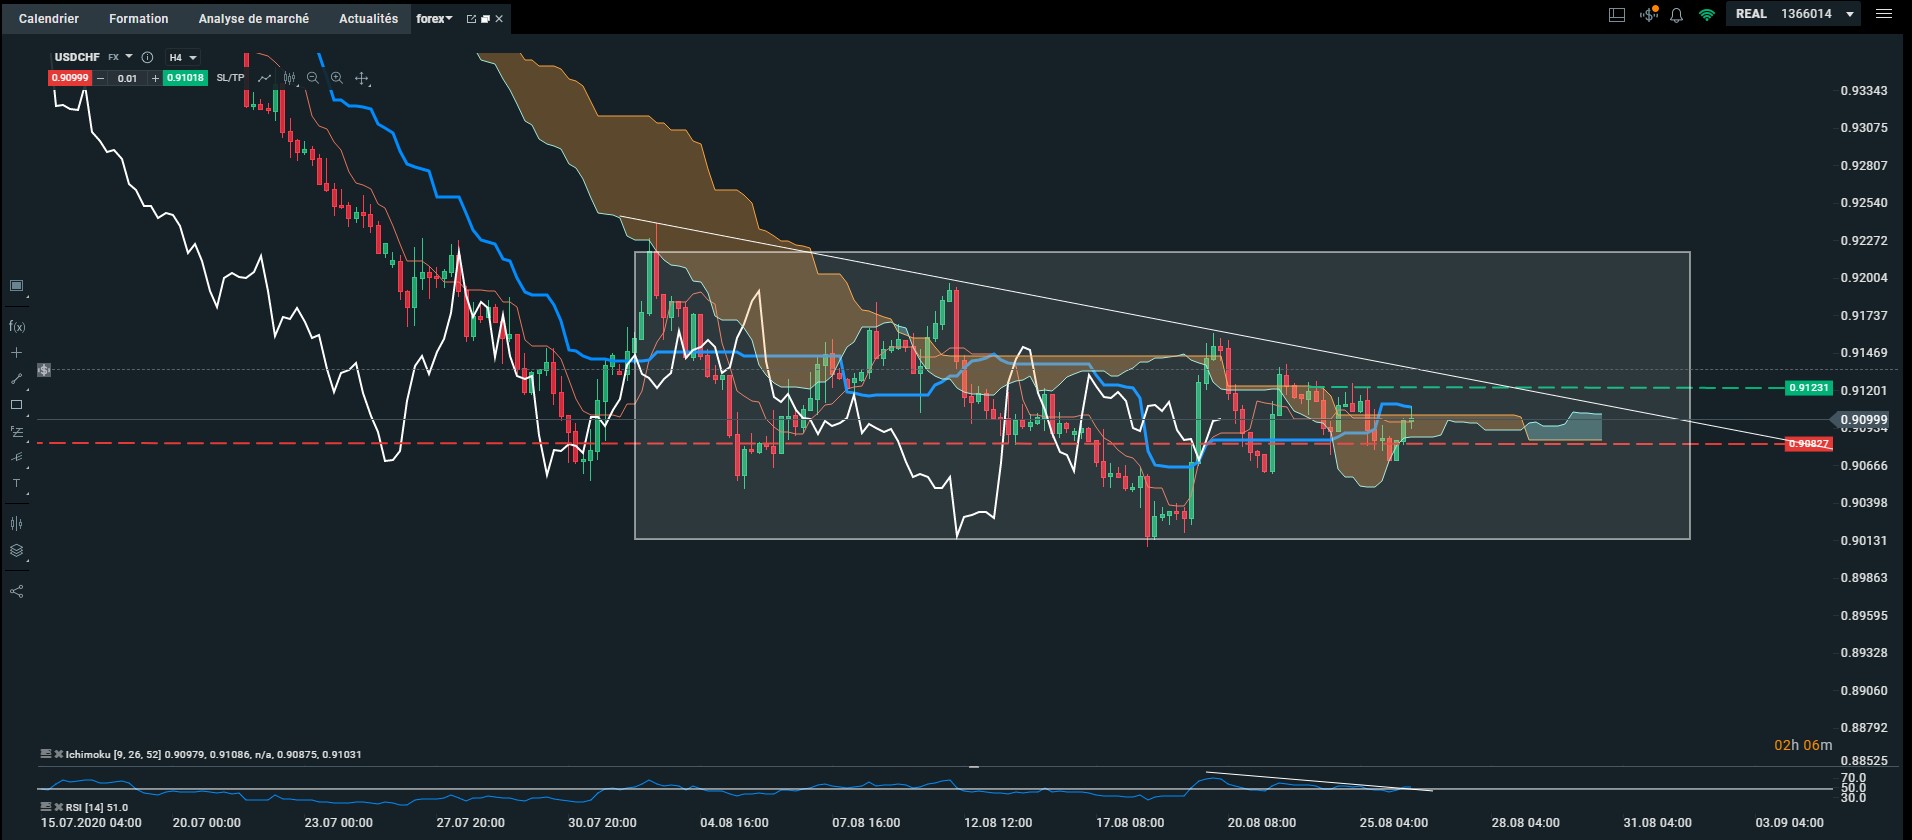Viewport: 1912px width, 840px height.
Task: Select the rectangle shape tool
Action: [16, 405]
